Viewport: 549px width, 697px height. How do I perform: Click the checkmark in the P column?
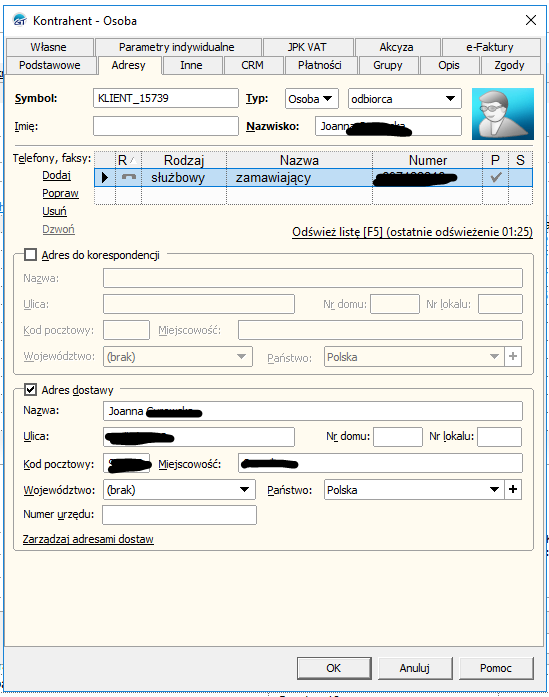(496, 177)
